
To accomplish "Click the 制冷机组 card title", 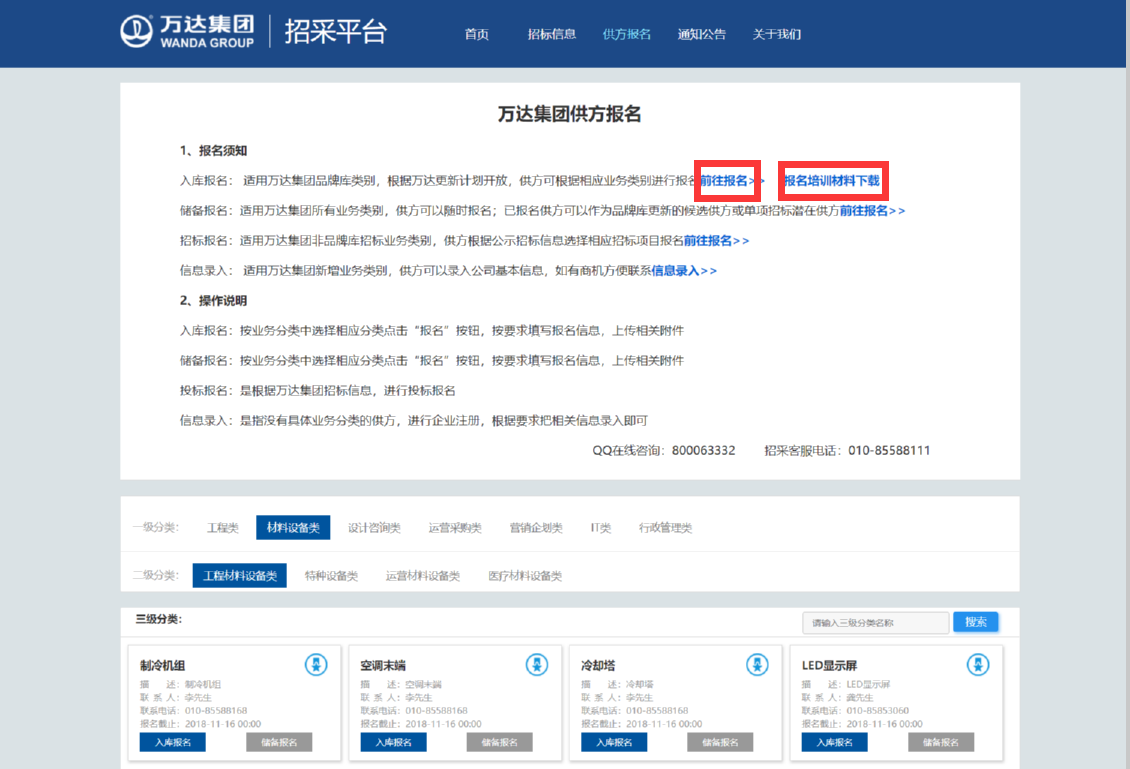I will pos(163,665).
